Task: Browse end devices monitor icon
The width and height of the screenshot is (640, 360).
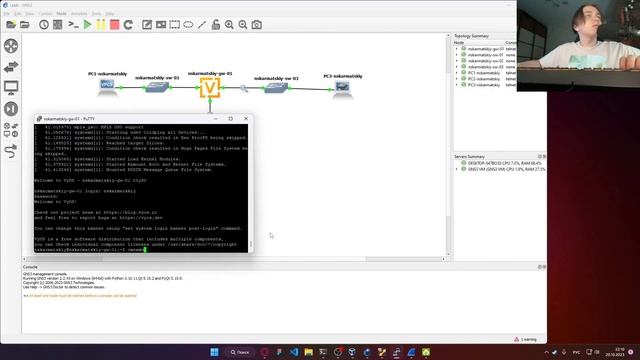Action: tap(11, 87)
